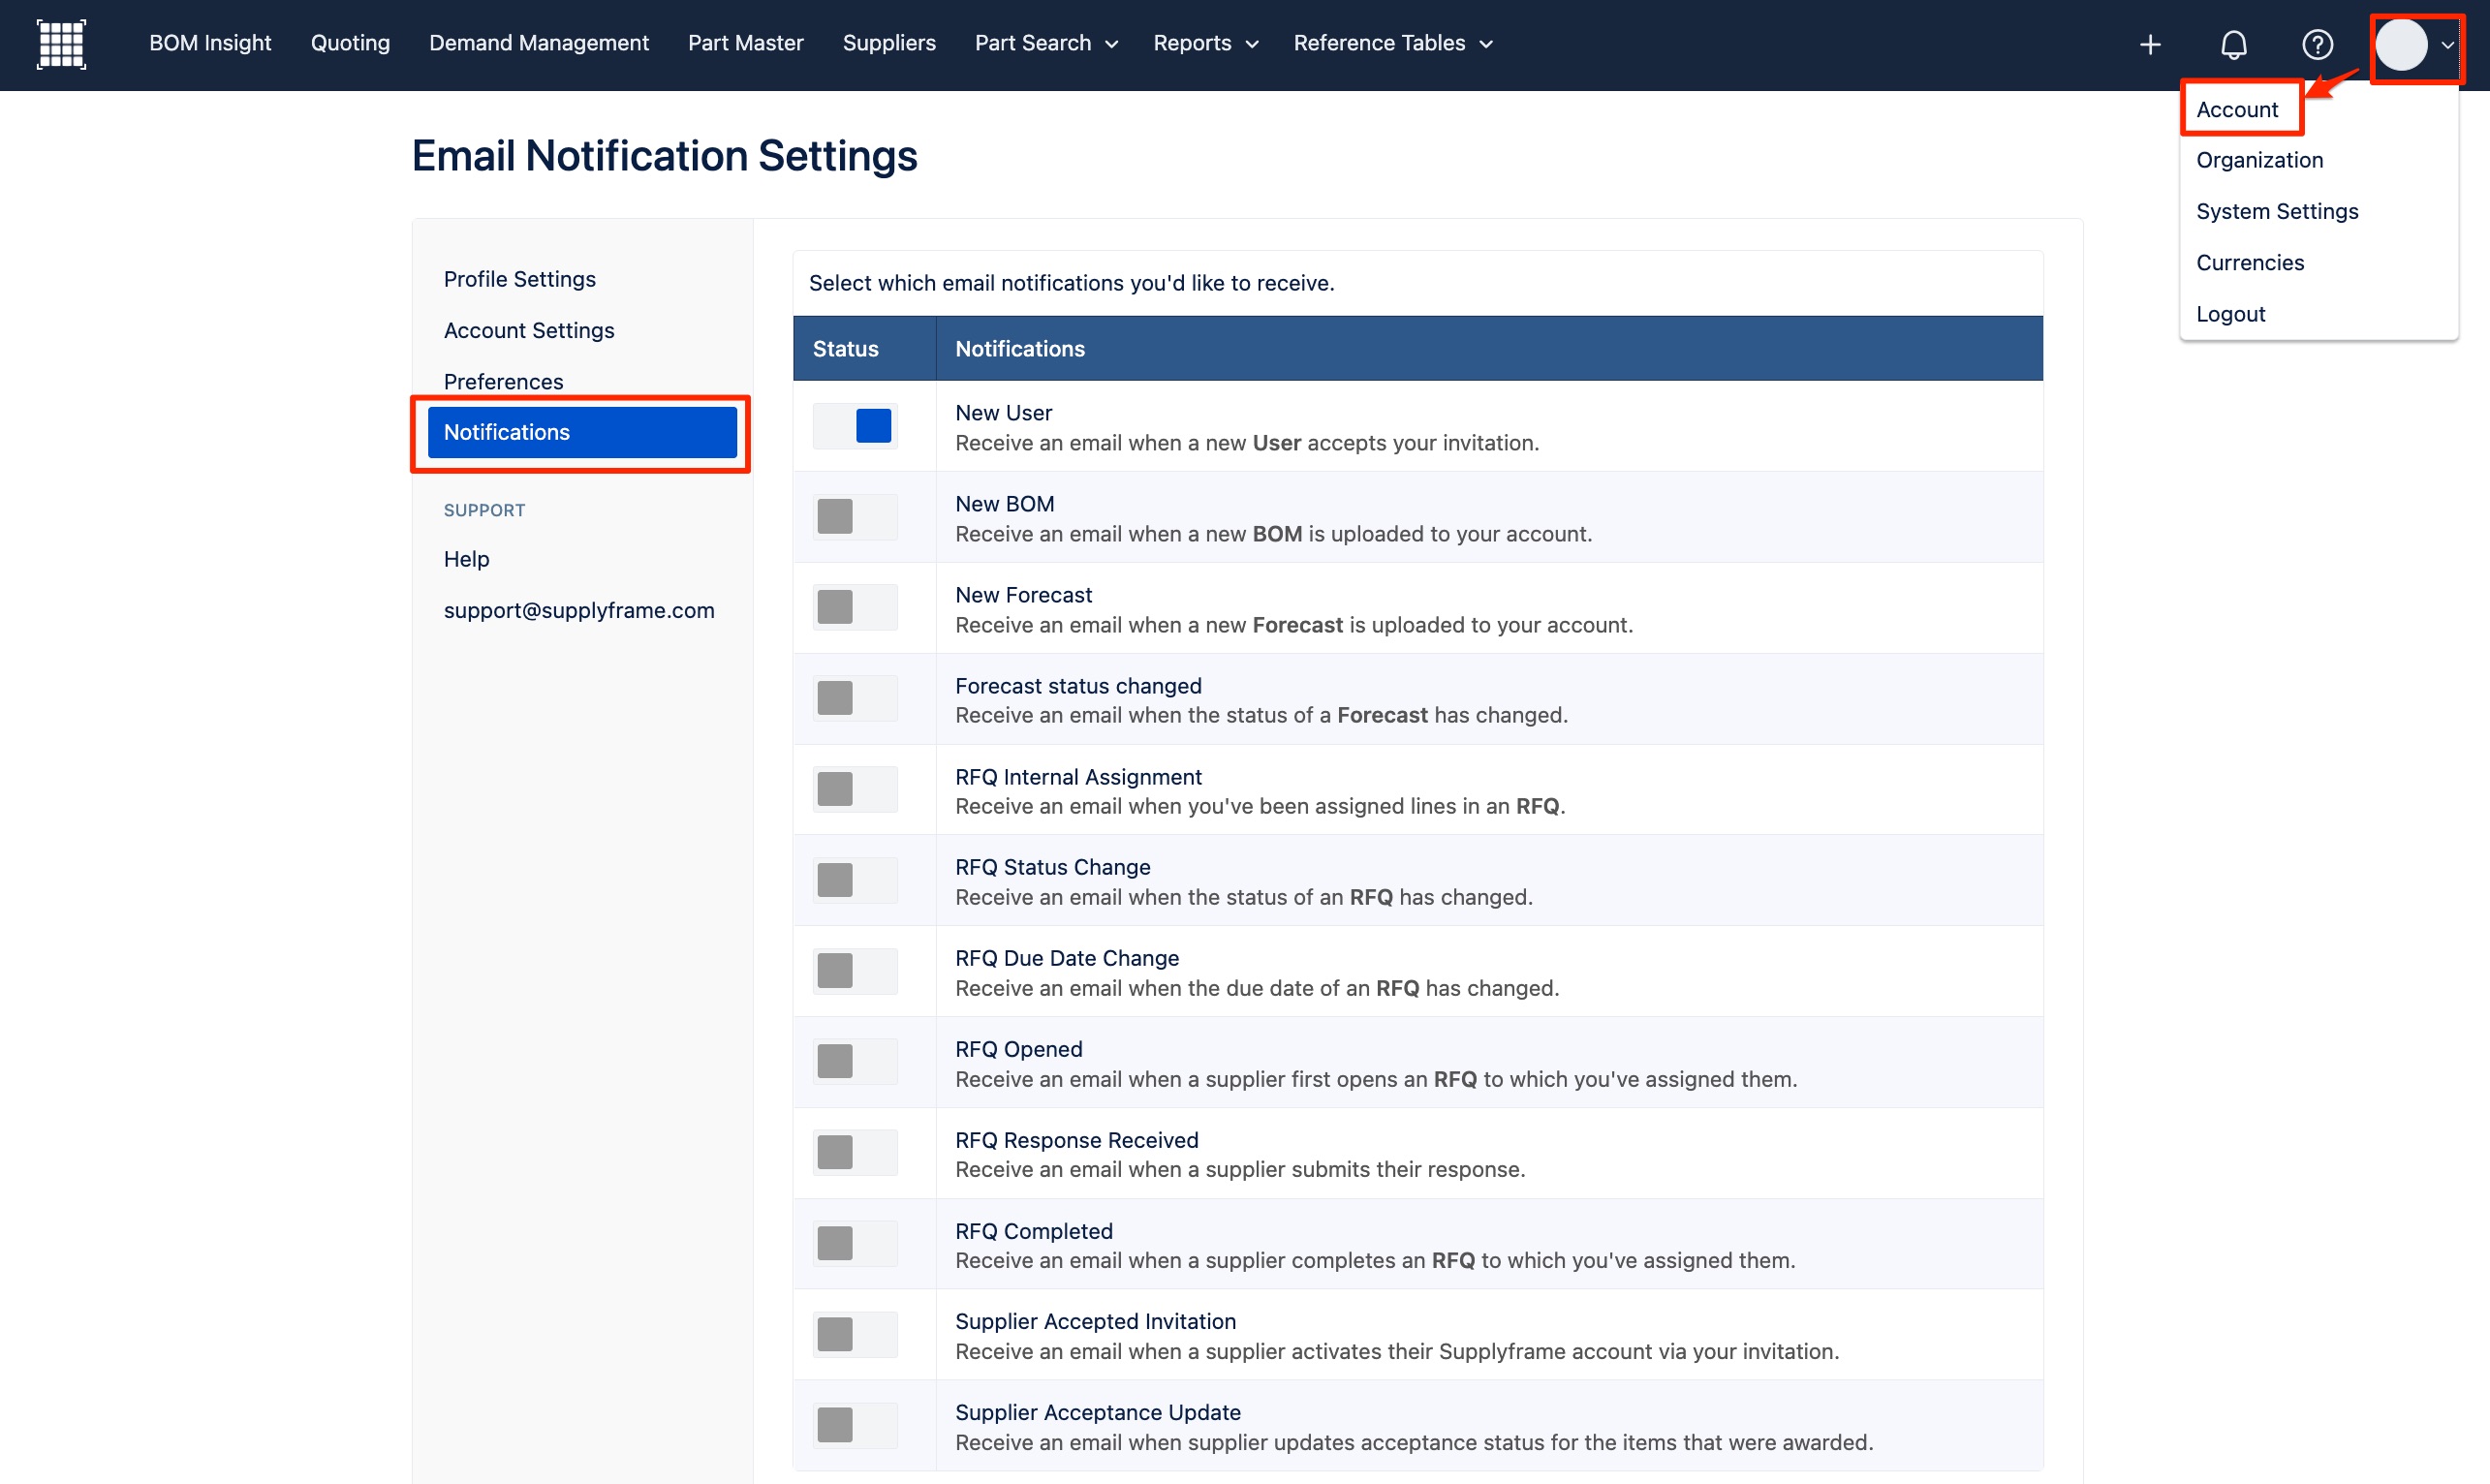Toggle the New User notification switch
Image resolution: width=2490 pixels, height=1484 pixels.
[x=855, y=426]
